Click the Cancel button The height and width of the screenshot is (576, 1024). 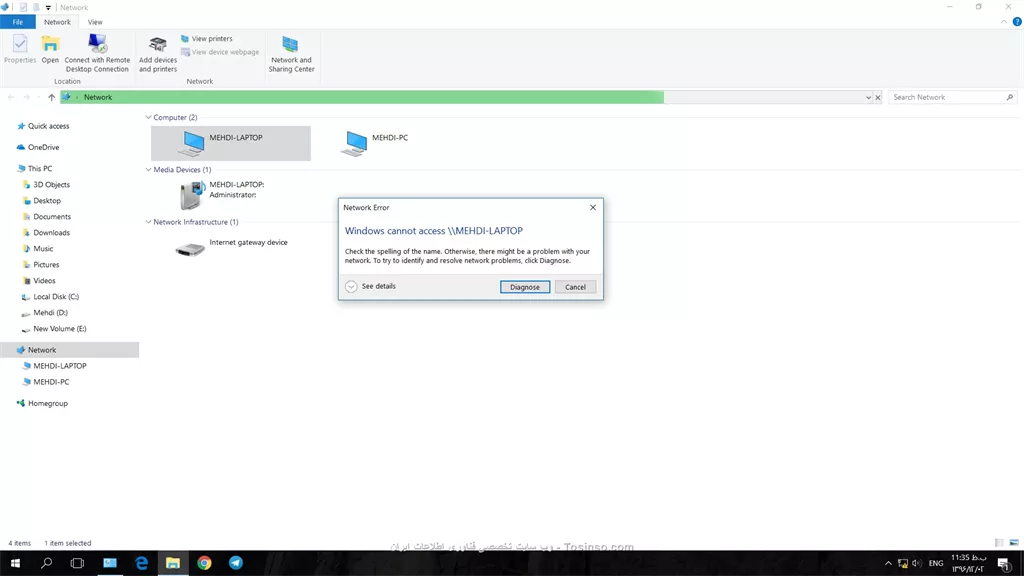[x=575, y=287]
